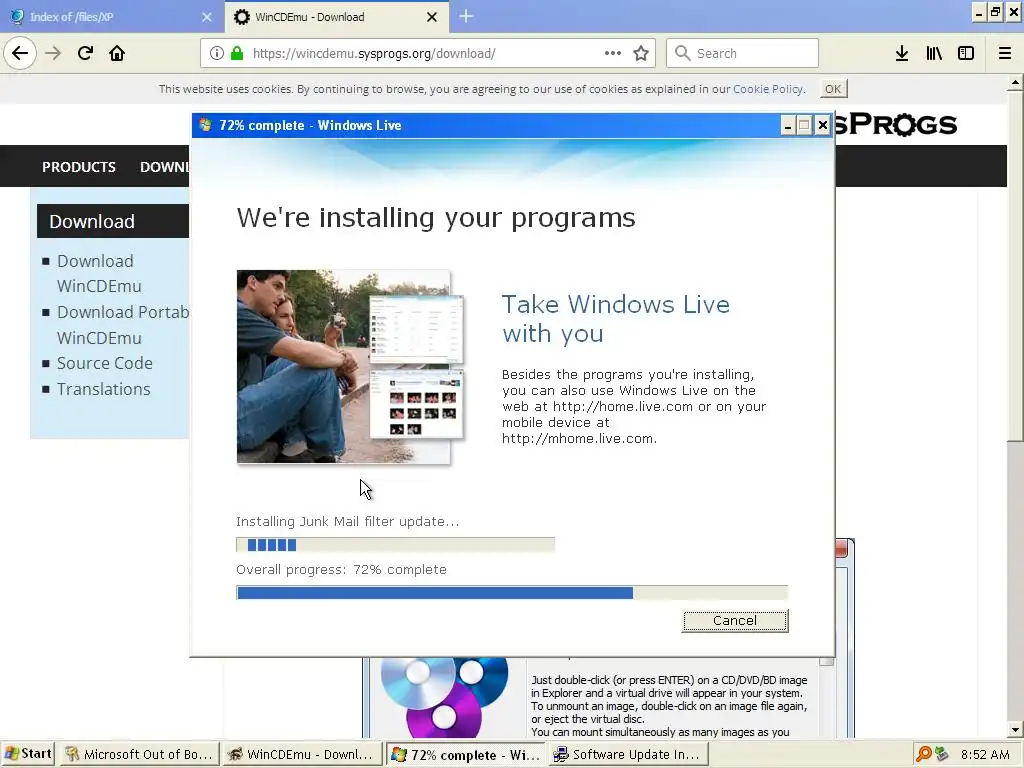Open the Firefox downloads arrow
1024x768 pixels.
click(x=902, y=54)
